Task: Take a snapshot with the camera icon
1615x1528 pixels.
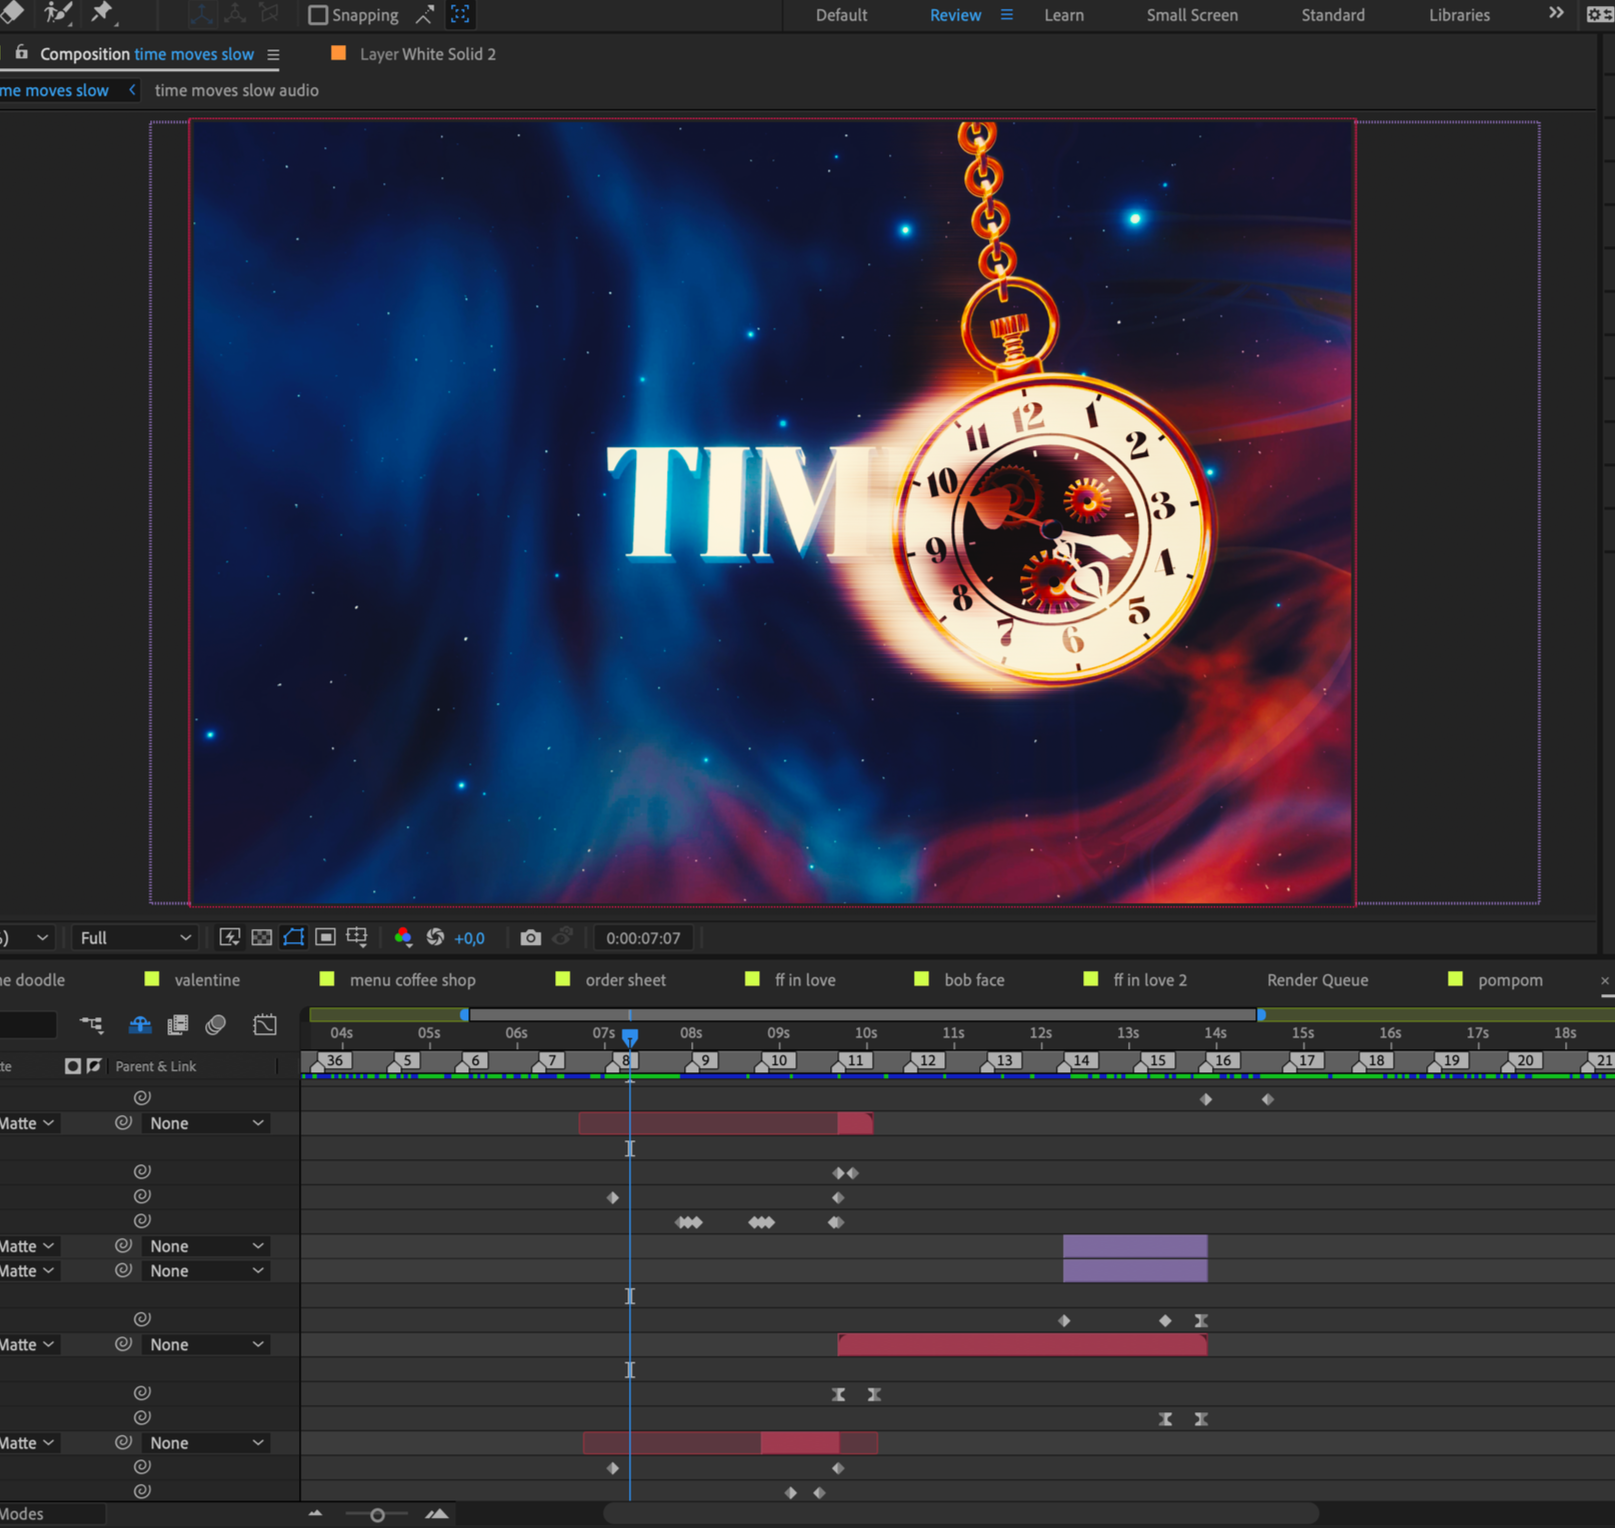Action: point(530,938)
